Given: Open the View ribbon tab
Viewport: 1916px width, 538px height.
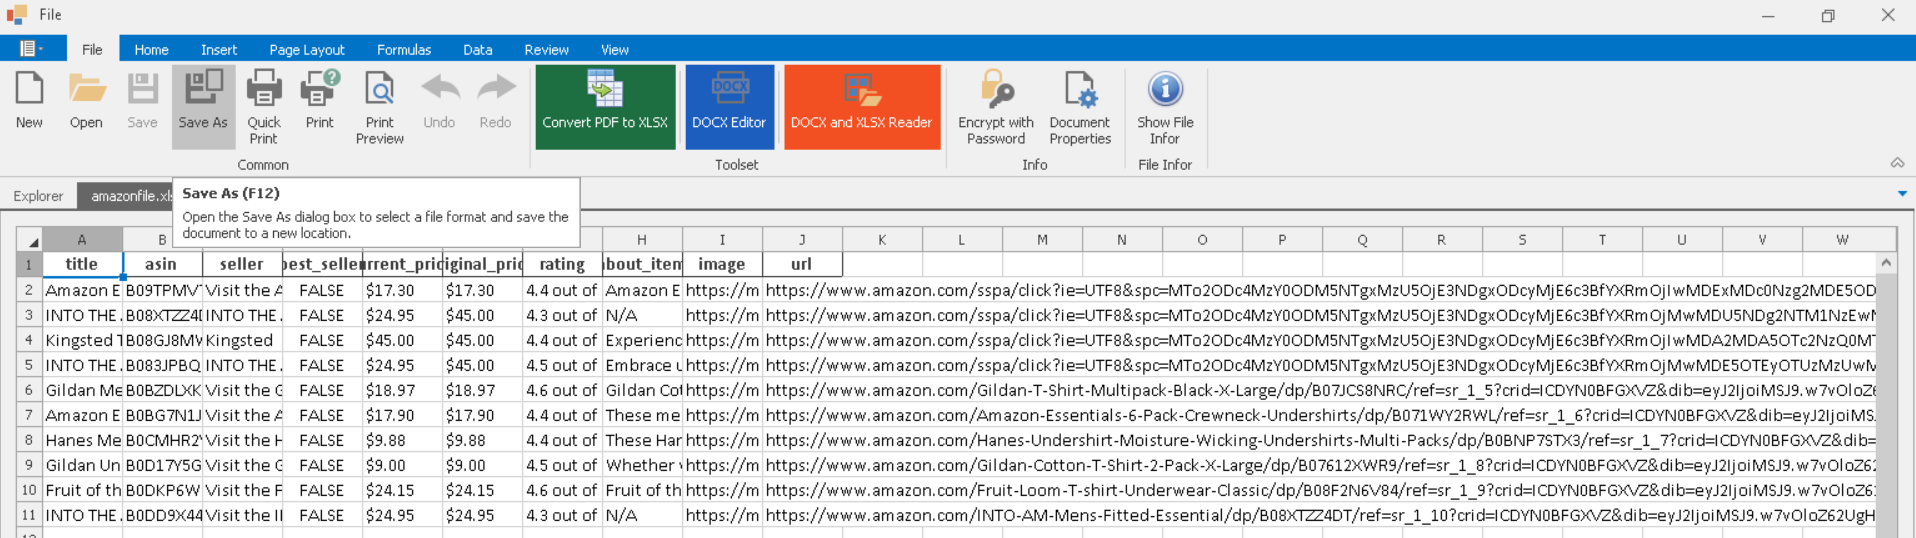Looking at the screenshot, I should pyautogui.click(x=614, y=49).
